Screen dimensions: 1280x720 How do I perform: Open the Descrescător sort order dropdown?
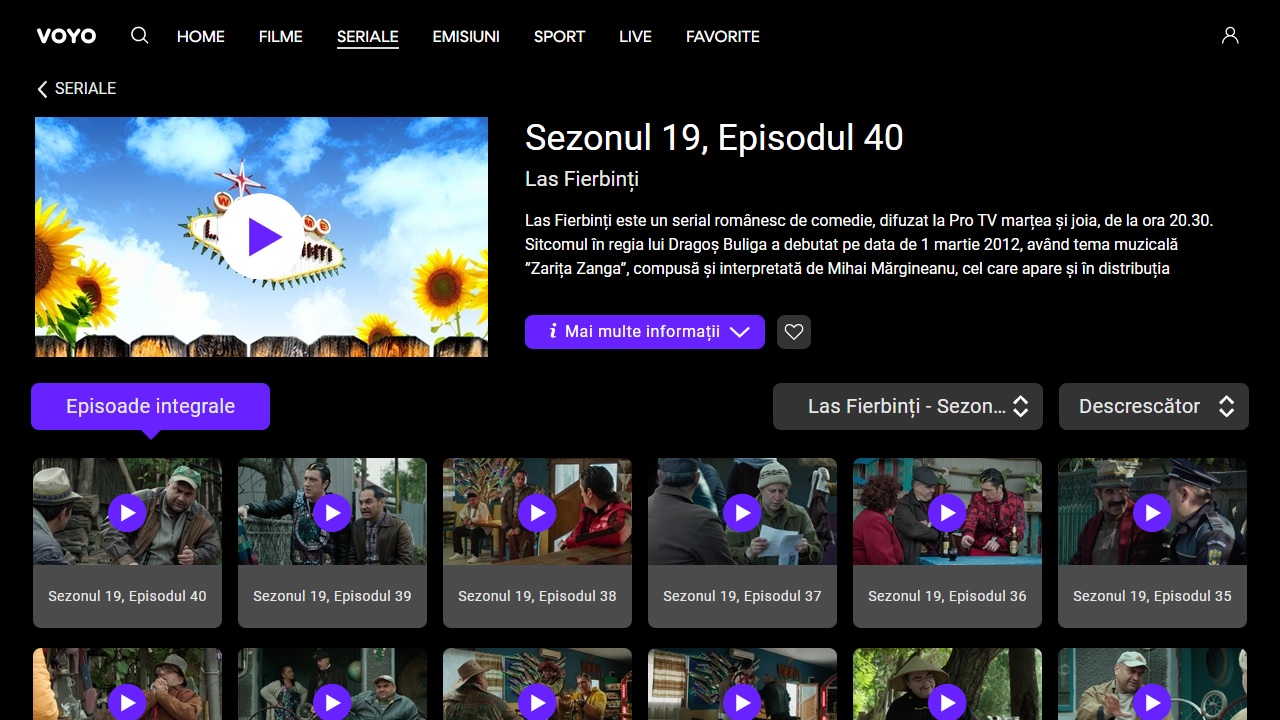pos(1154,407)
